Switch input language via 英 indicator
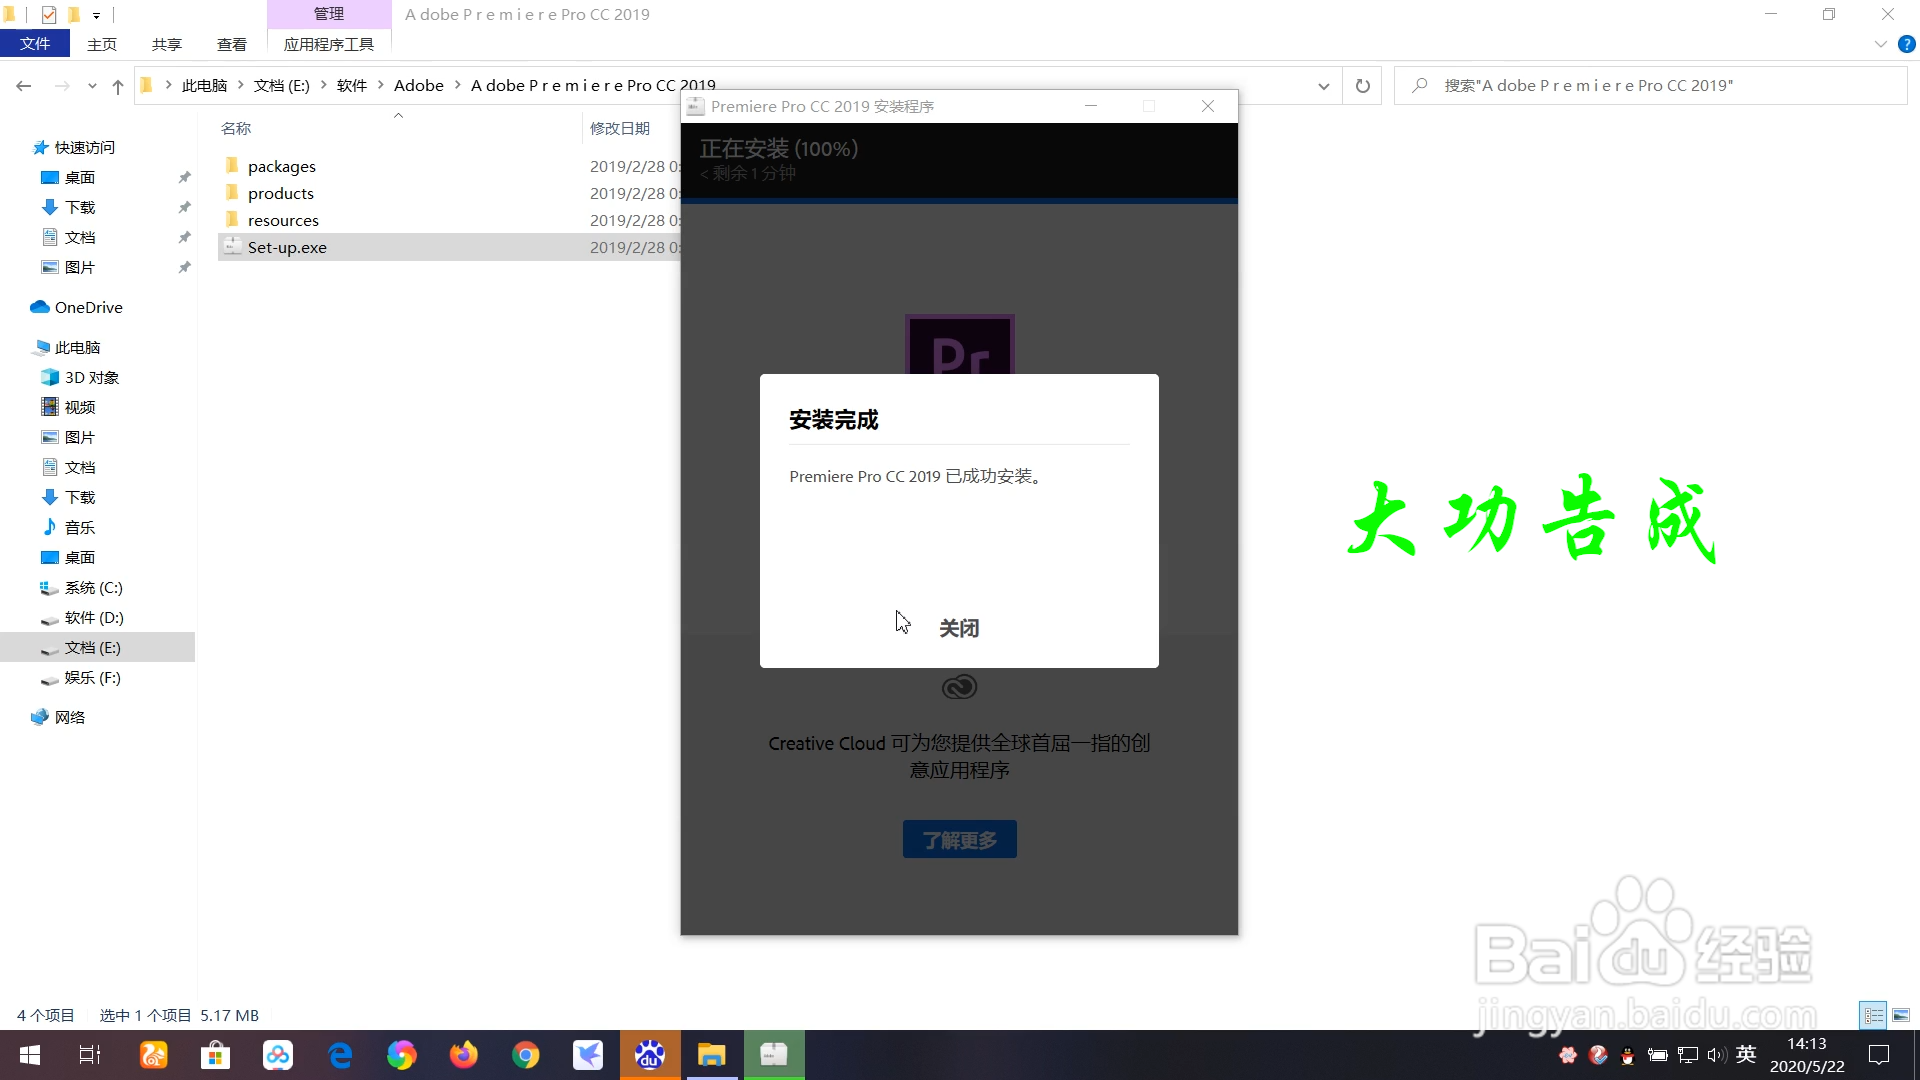The width and height of the screenshot is (1920, 1080). pos(1747,1054)
